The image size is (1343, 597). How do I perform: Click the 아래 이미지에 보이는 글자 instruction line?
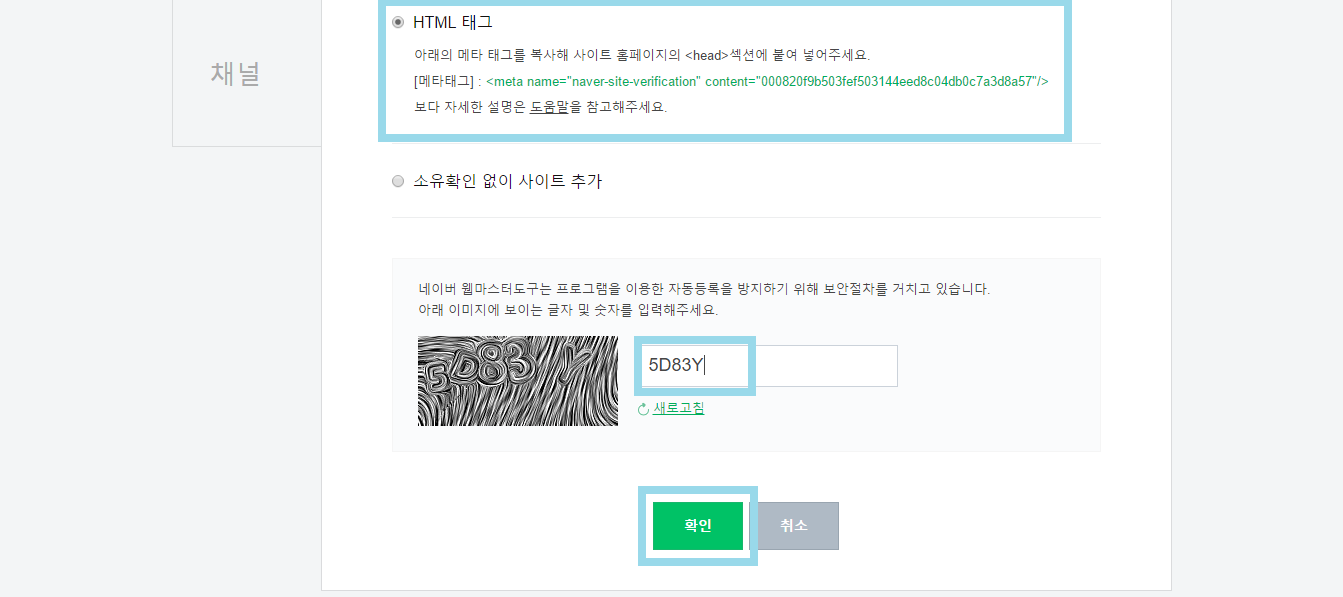[568, 310]
